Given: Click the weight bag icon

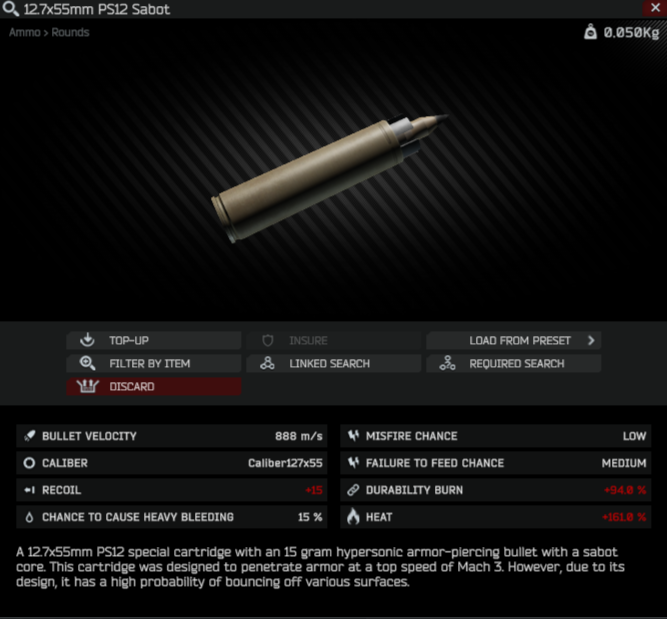Looking at the screenshot, I should (x=590, y=32).
